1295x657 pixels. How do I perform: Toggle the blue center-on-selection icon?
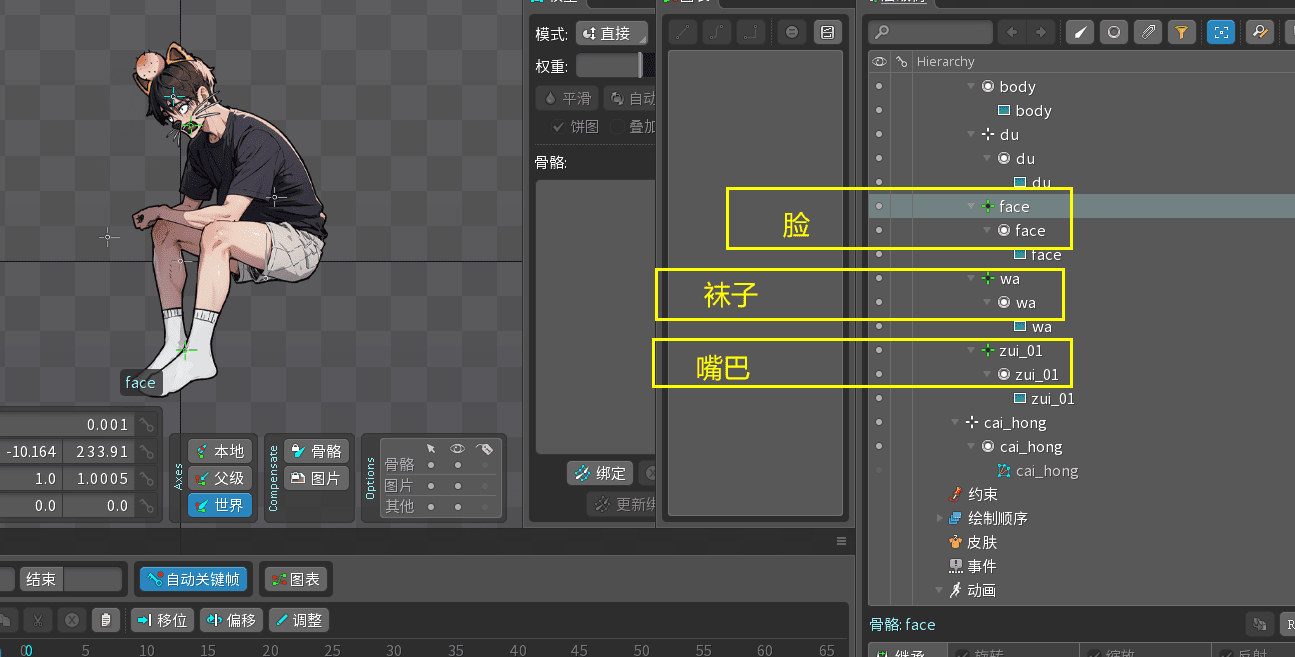pos(1220,32)
